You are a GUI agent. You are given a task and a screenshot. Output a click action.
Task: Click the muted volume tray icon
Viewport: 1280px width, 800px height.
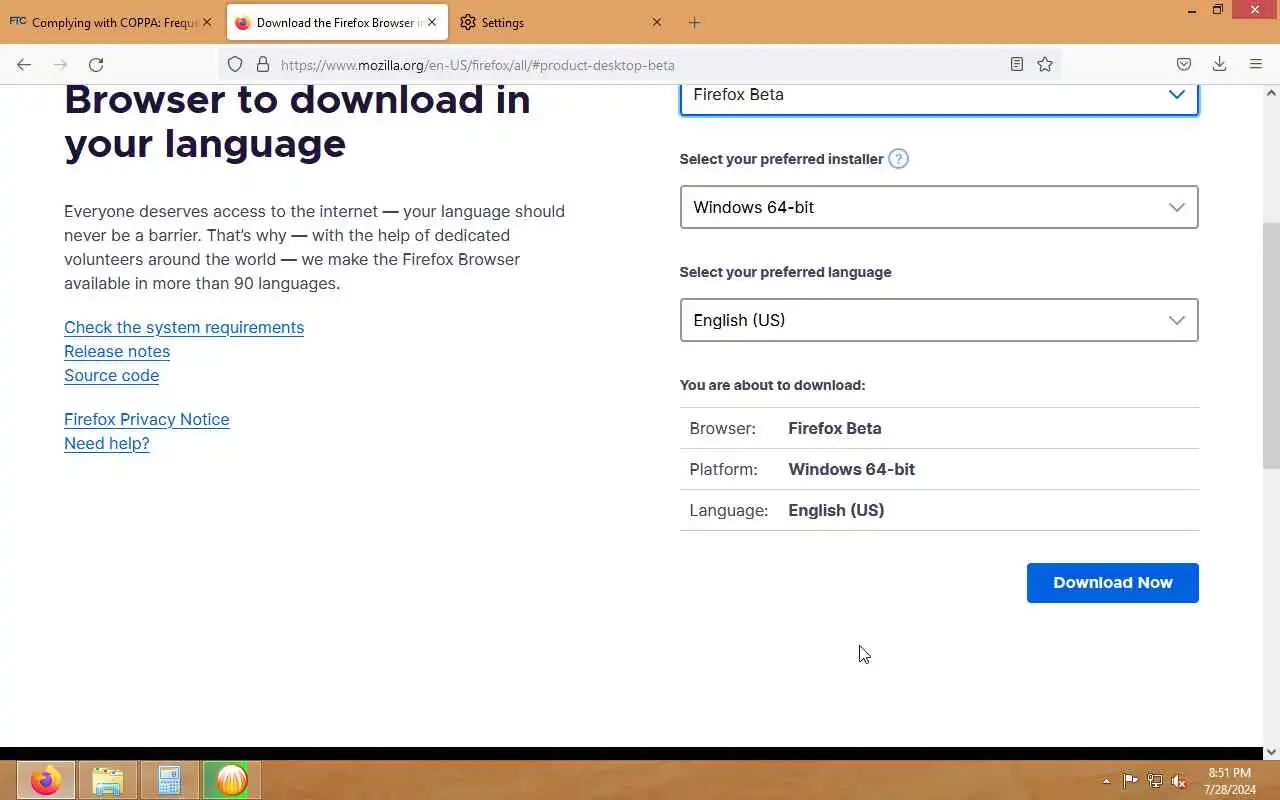coord(1179,781)
